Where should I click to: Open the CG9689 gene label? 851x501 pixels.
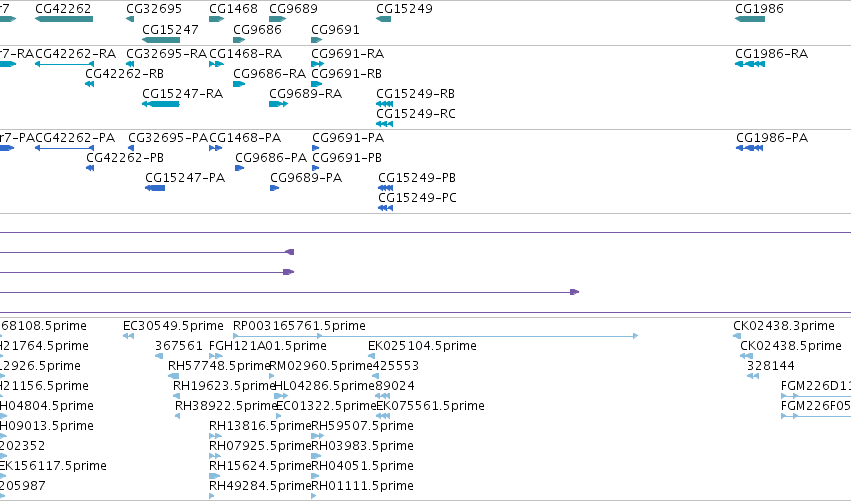pos(294,9)
